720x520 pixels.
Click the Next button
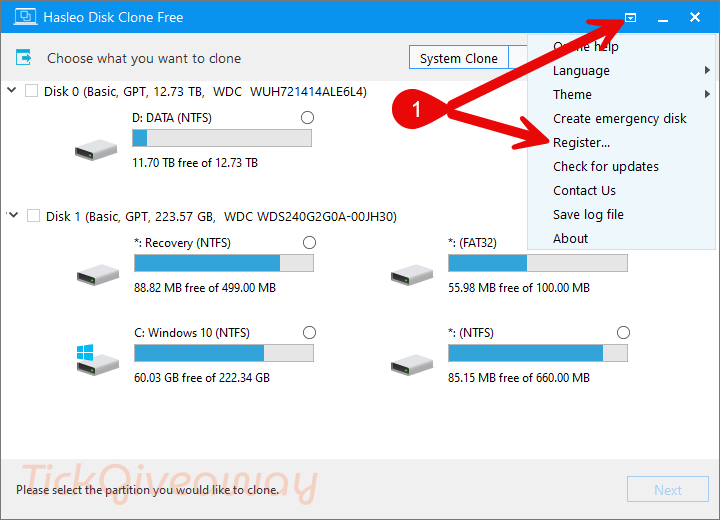[x=668, y=490]
